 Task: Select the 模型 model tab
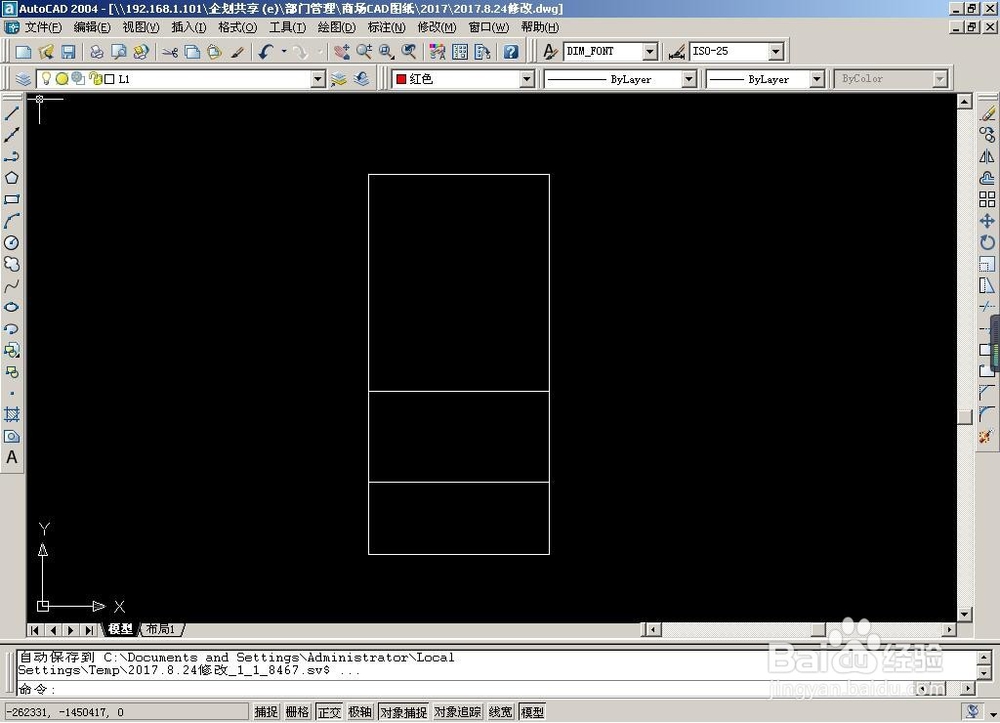121,629
